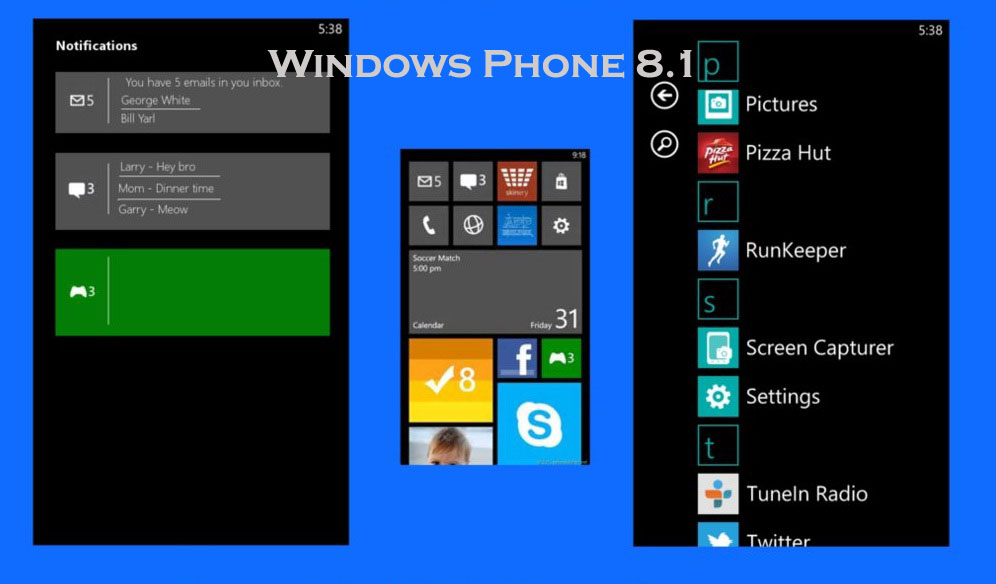Open the "Screen Capturer" label
The height and width of the screenshot is (584, 996).
click(x=819, y=348)
